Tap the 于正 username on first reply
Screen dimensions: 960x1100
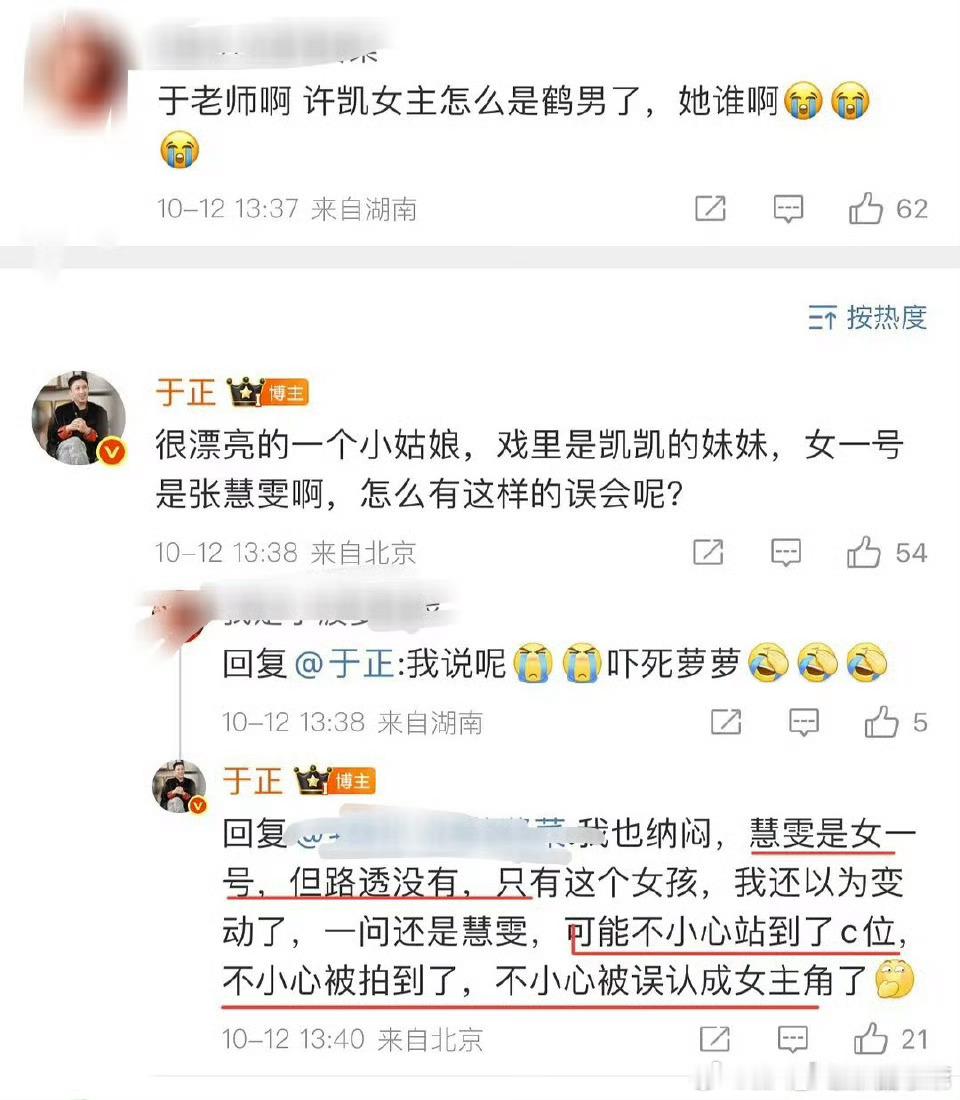(185, 392)
